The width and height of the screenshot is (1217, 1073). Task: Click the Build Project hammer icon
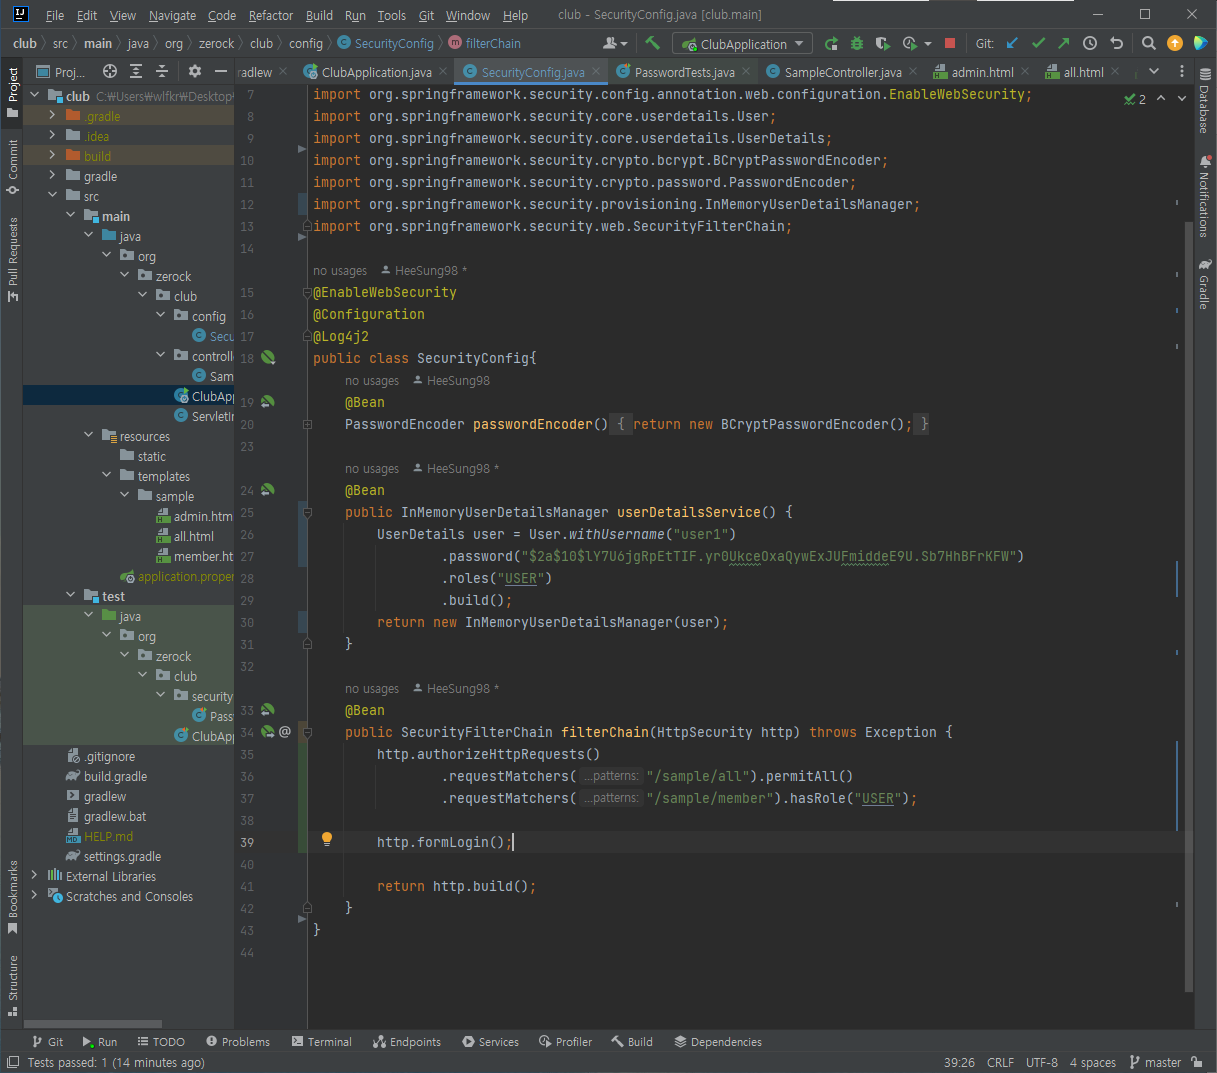click(652, 43)
